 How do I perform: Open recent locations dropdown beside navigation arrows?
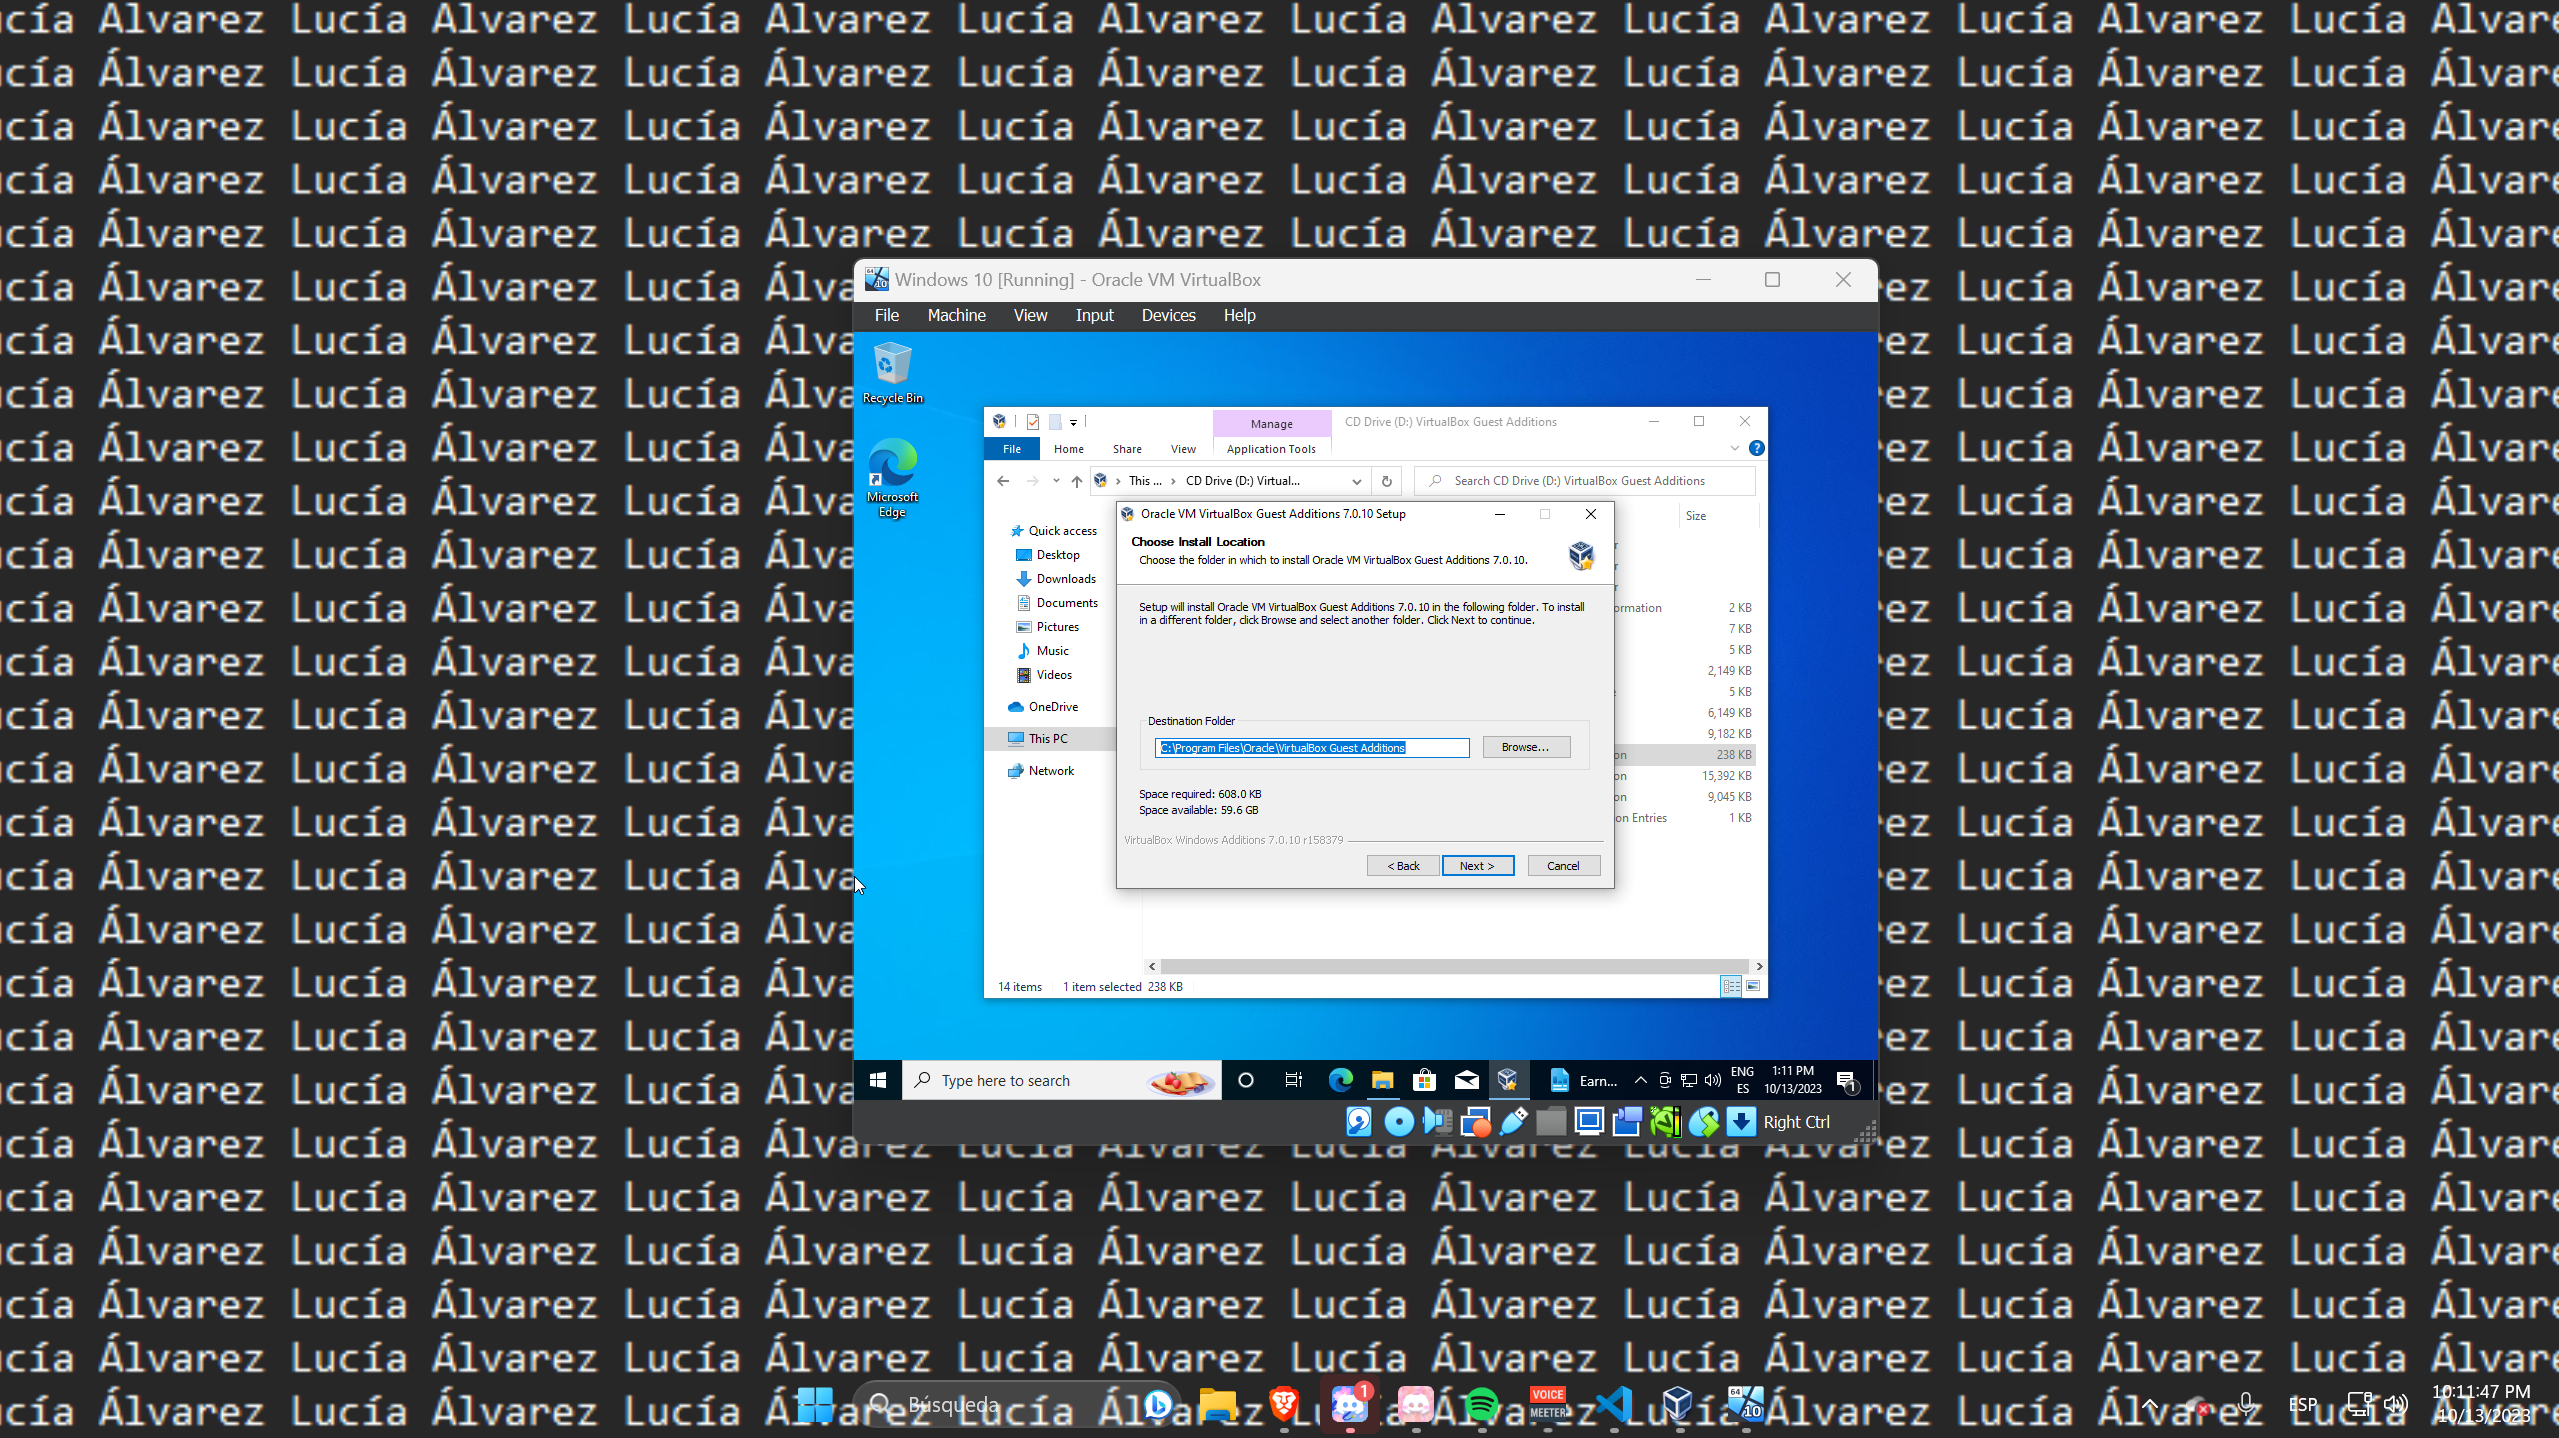1055,482
